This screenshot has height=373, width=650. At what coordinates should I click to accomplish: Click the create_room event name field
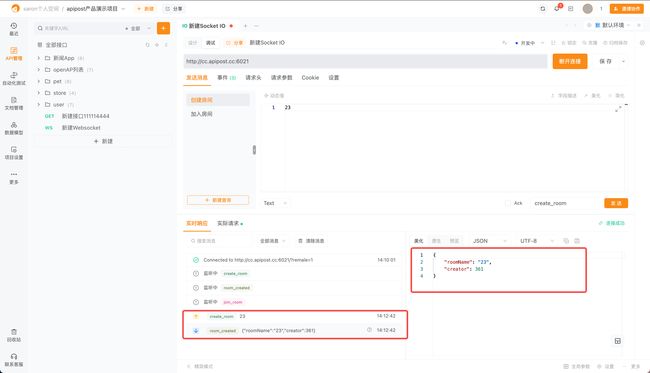coord(565,203)
